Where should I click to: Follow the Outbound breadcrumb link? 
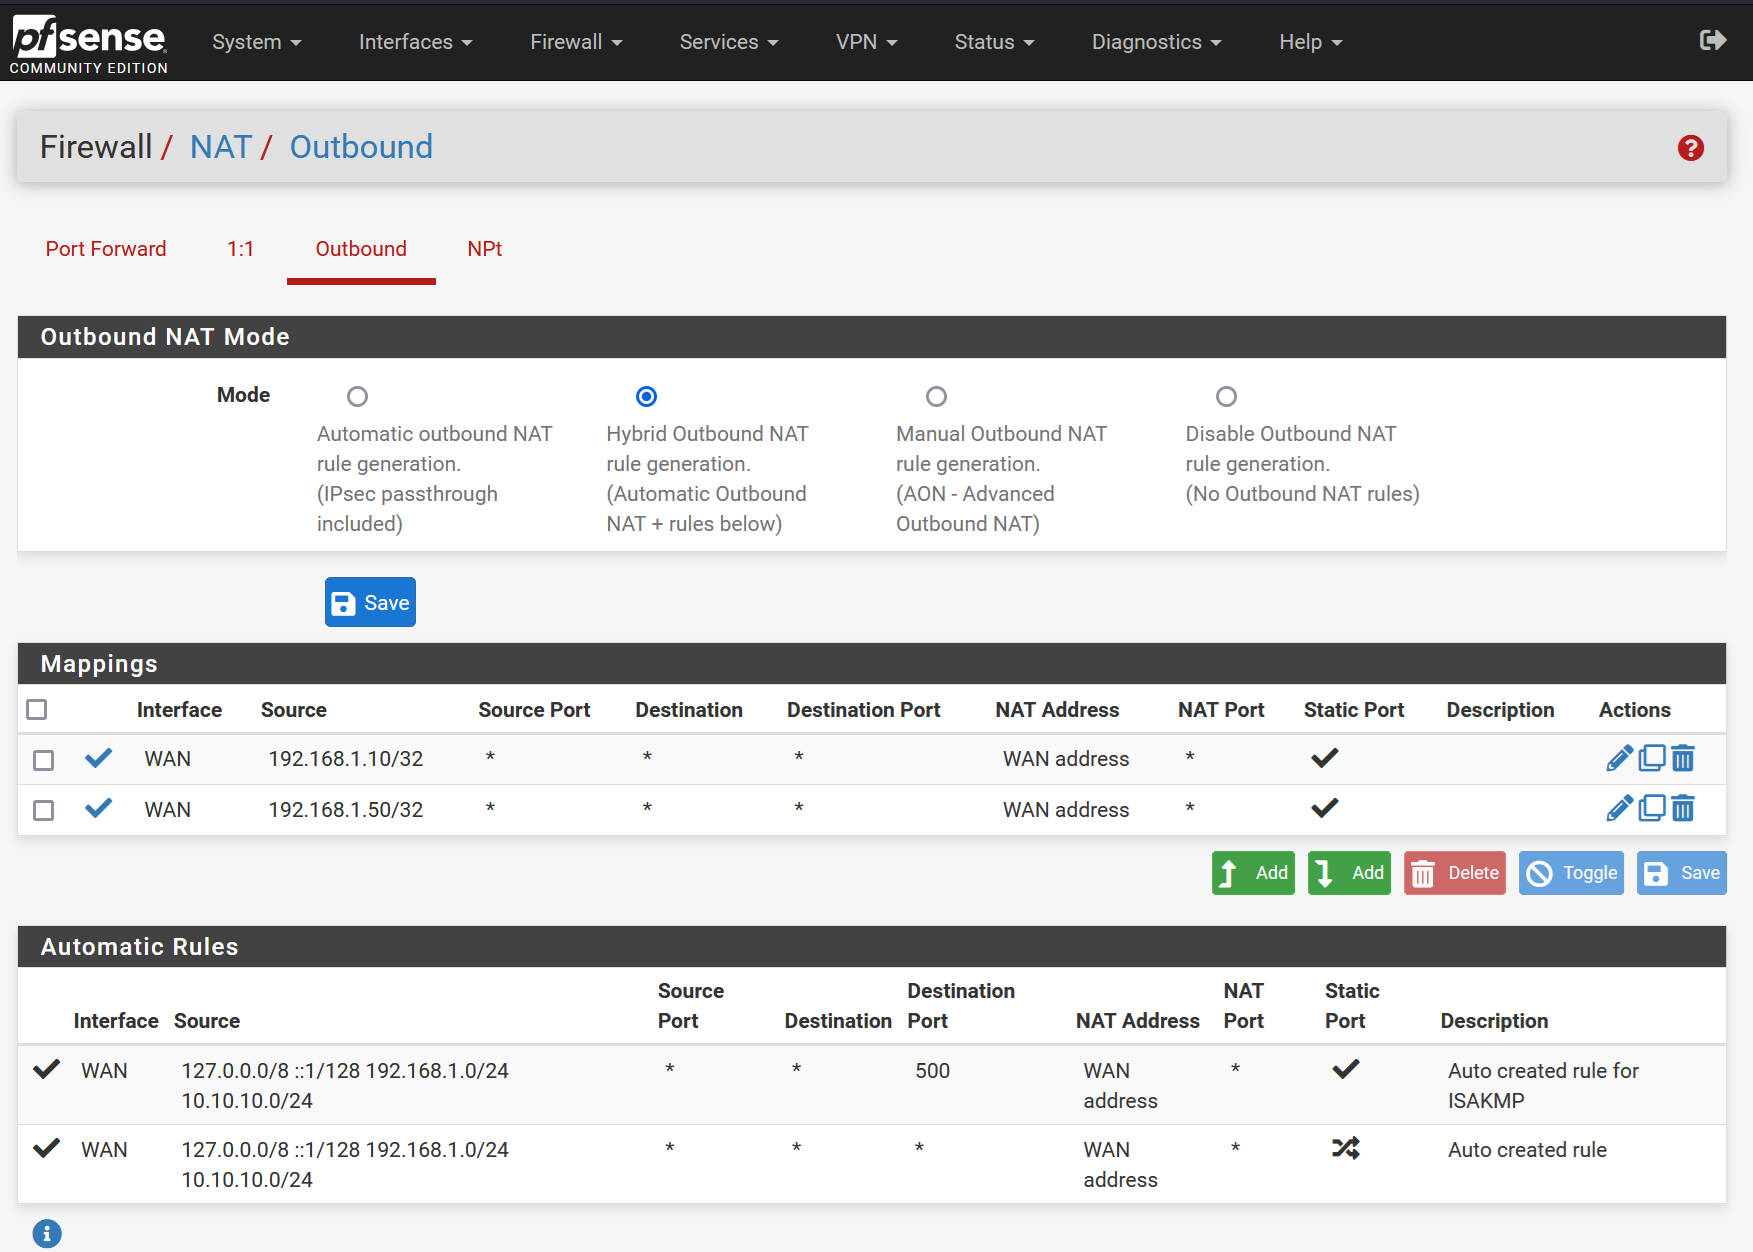(361, 147)
